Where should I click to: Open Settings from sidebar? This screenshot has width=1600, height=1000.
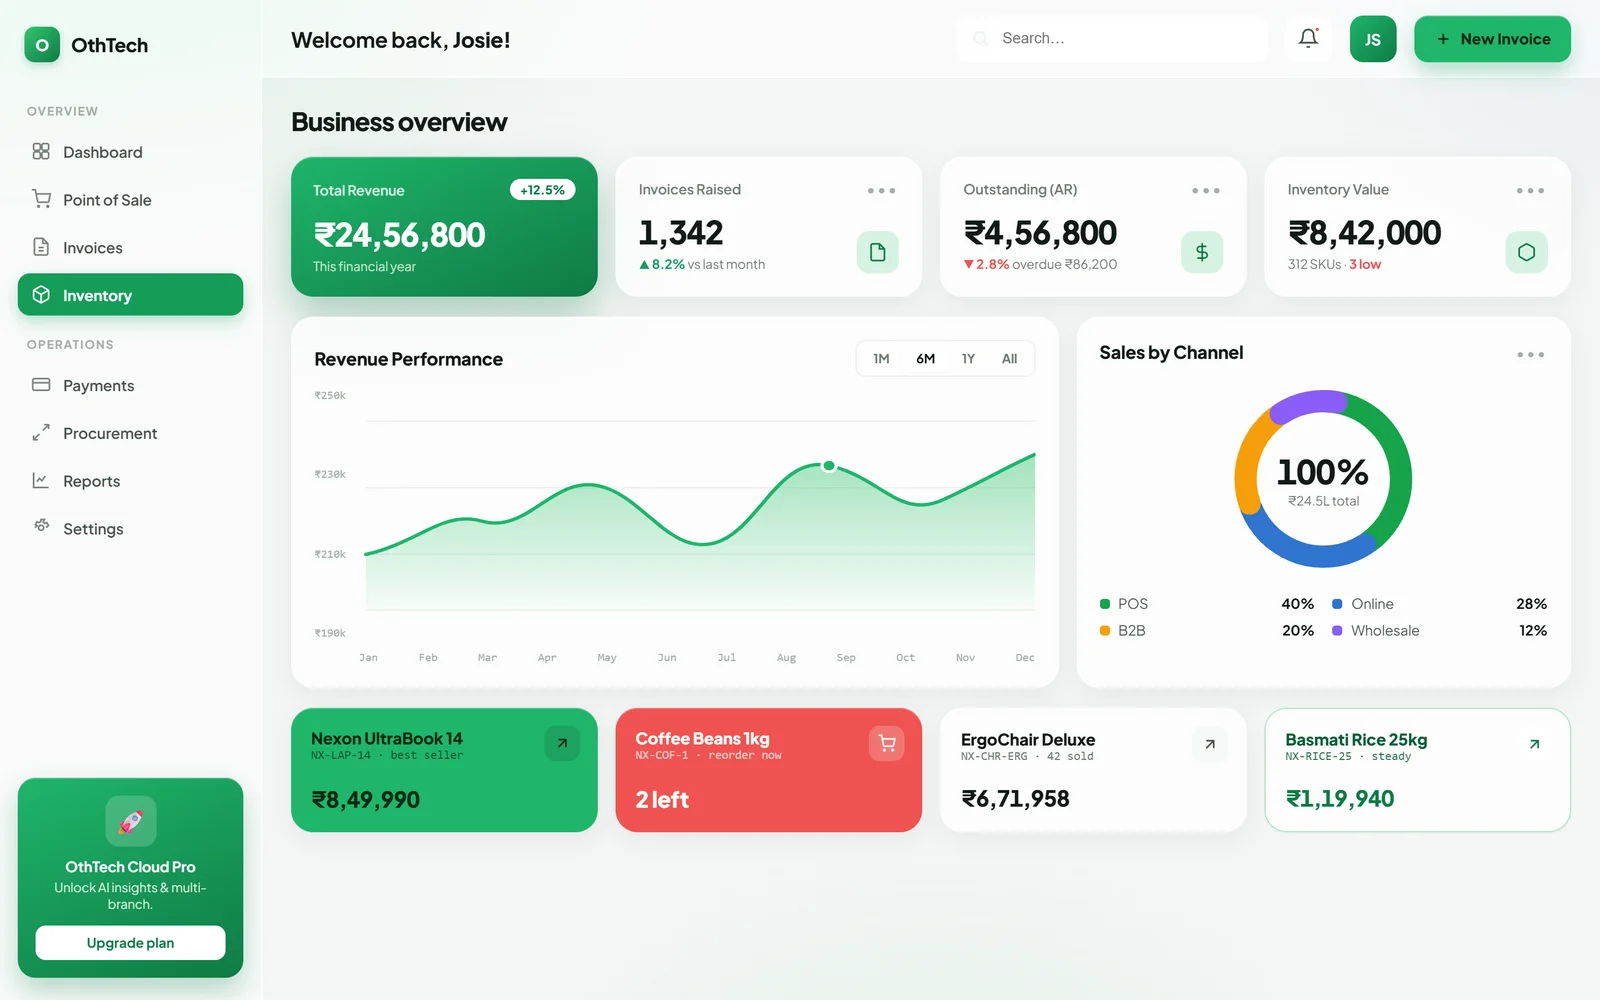pos(131,529)
